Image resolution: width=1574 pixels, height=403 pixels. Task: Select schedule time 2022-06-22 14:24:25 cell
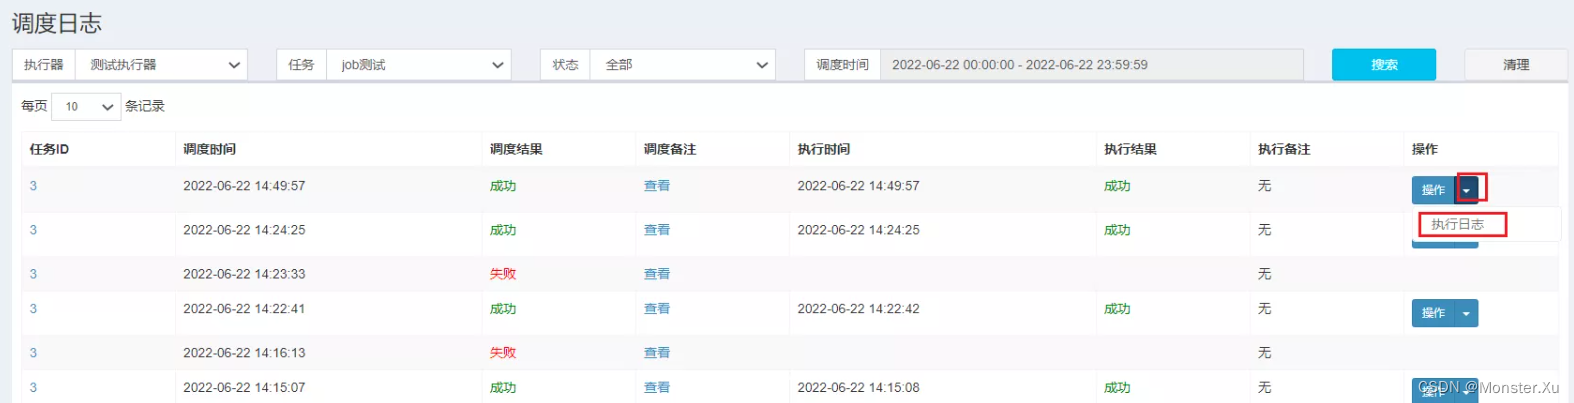pos(244,230)
